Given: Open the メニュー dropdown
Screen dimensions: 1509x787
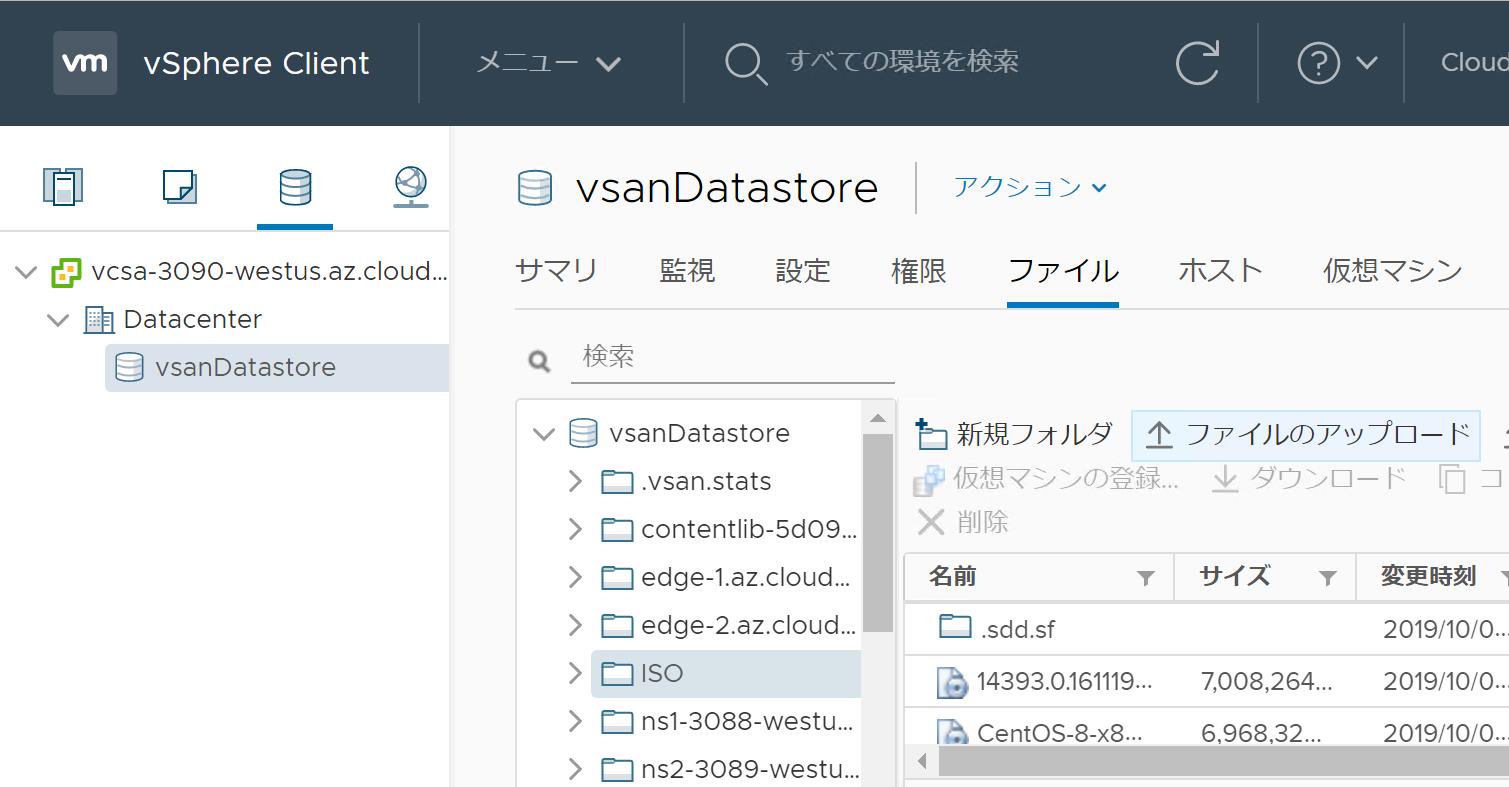Looking at the screenshot, I should click(548, 63).
